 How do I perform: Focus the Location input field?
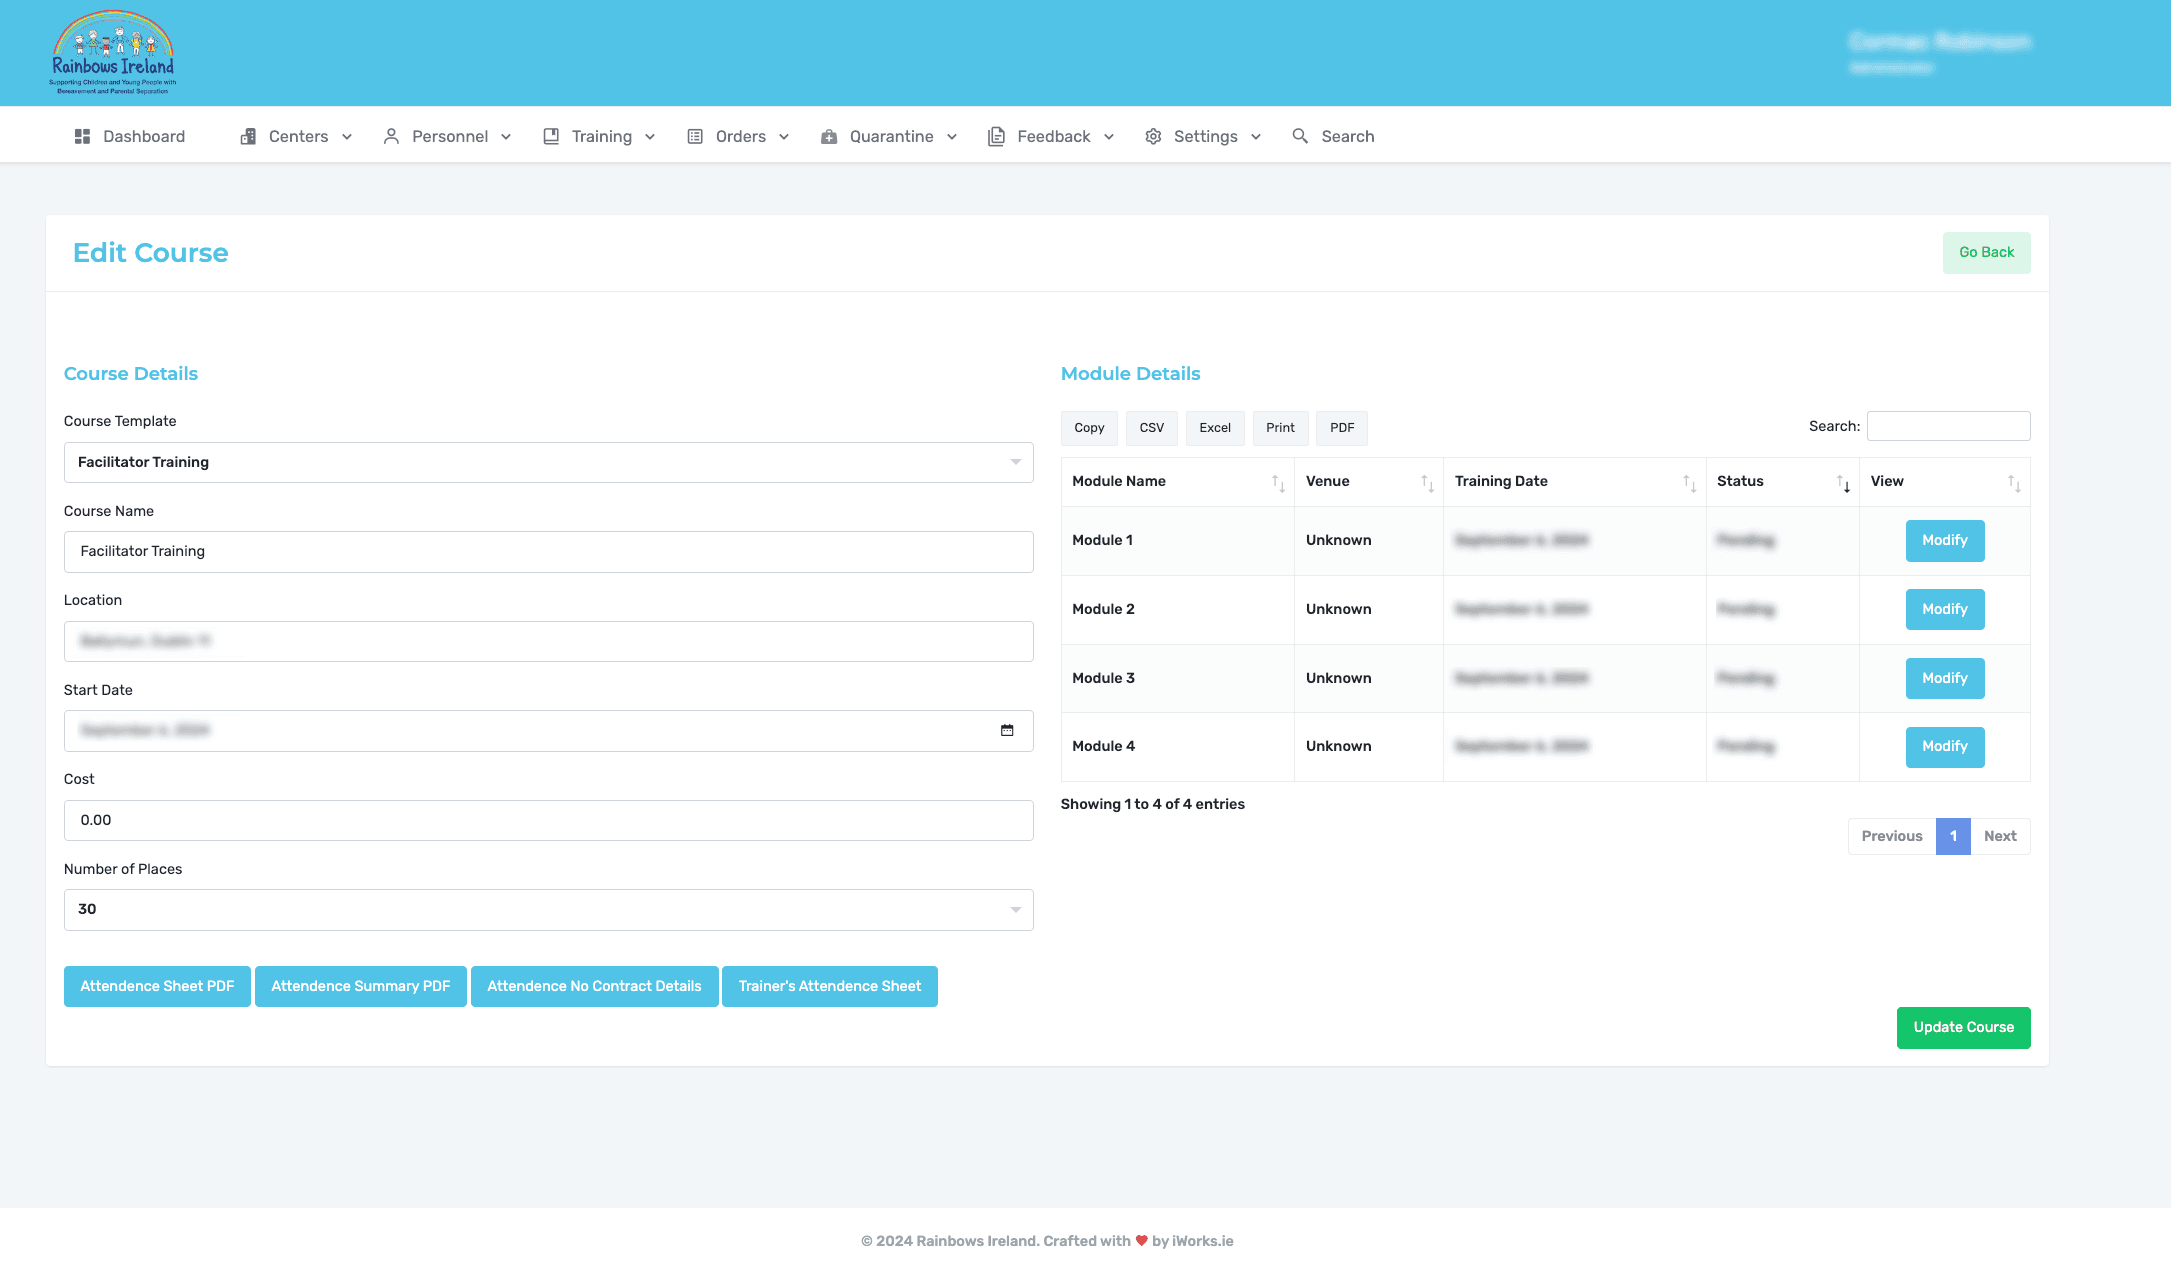[x=548, y=641]
